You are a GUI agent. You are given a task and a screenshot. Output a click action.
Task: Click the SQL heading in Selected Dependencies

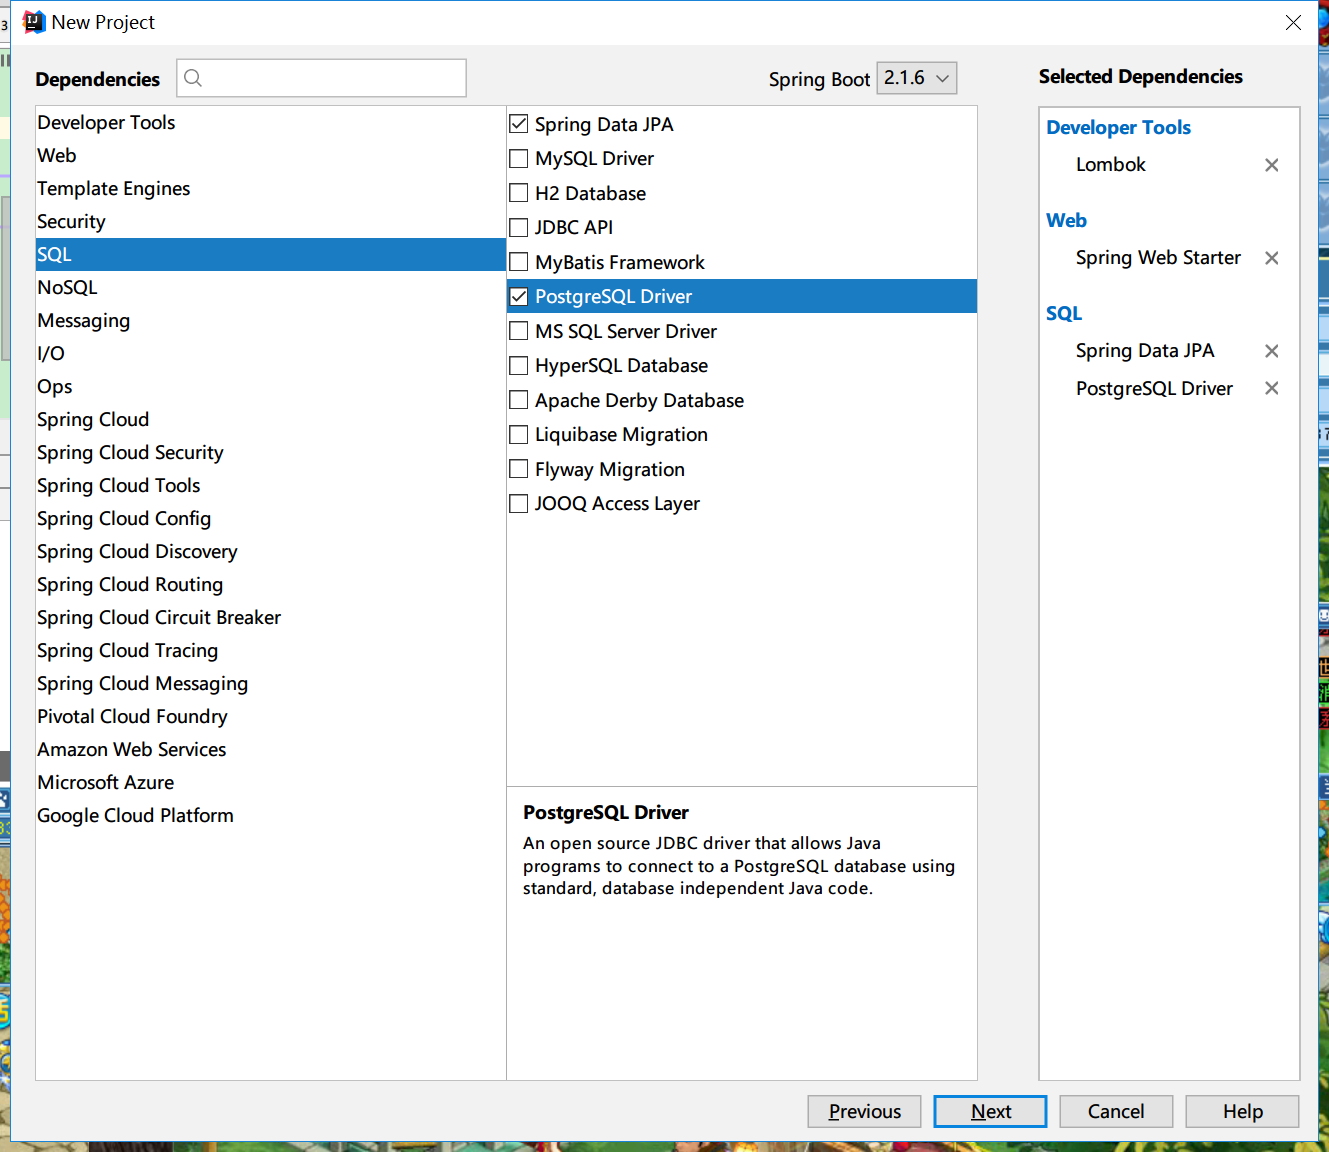pos(1064,313)
